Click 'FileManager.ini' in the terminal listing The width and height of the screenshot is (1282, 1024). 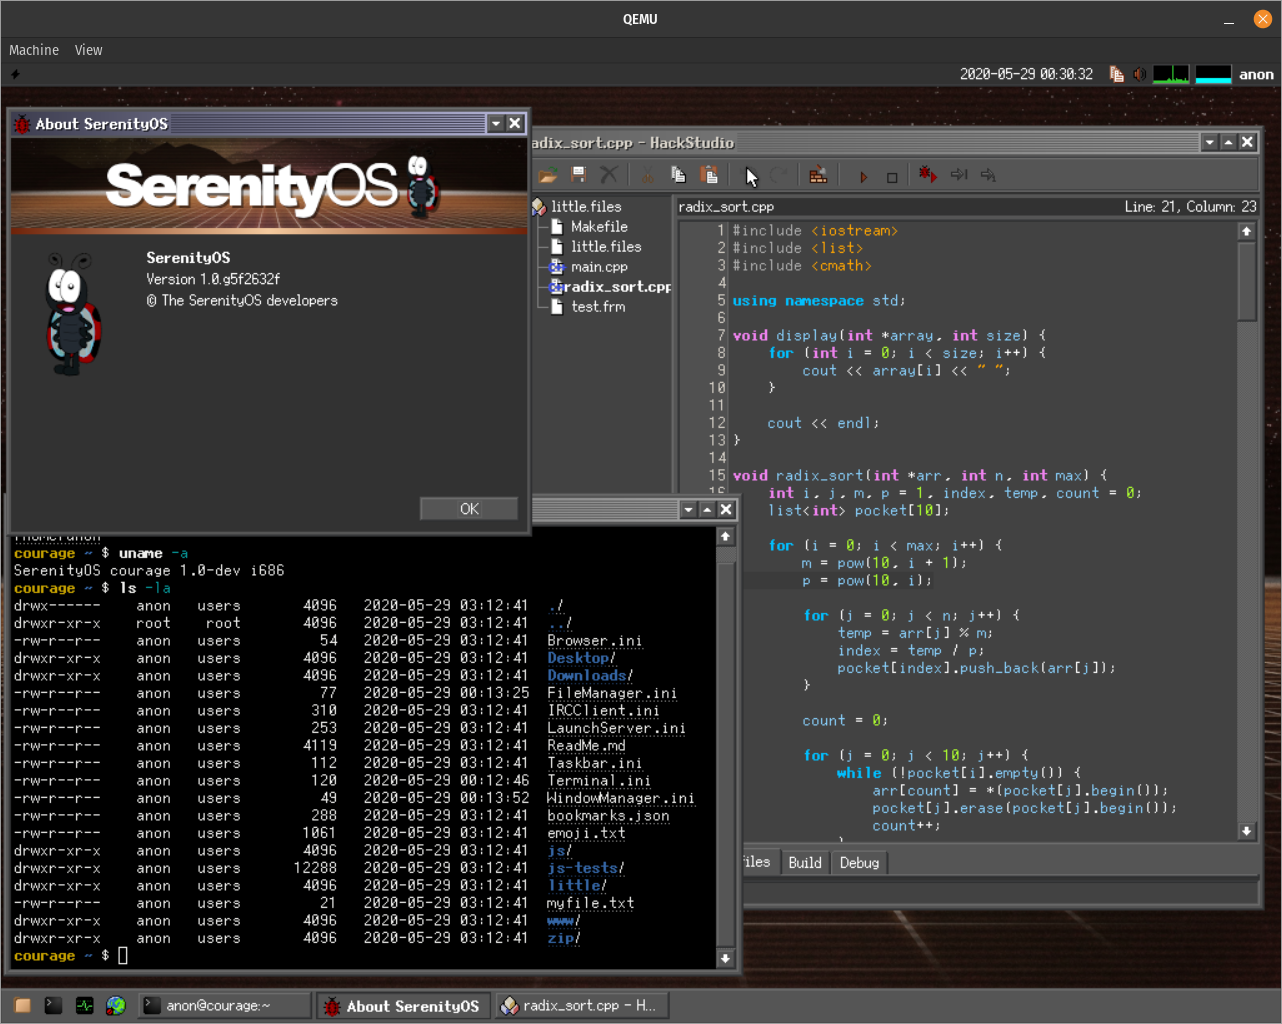click(612, 693)
